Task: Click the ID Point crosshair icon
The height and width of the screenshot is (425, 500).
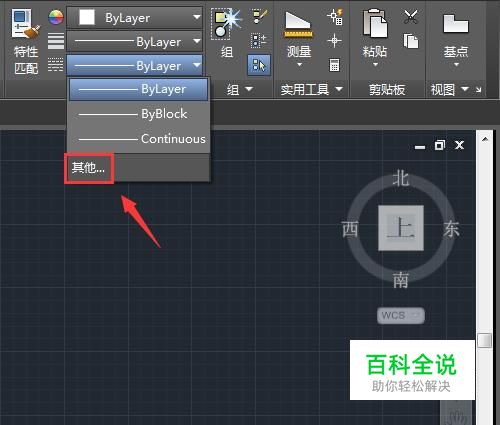Action: (x=334, y=41)
